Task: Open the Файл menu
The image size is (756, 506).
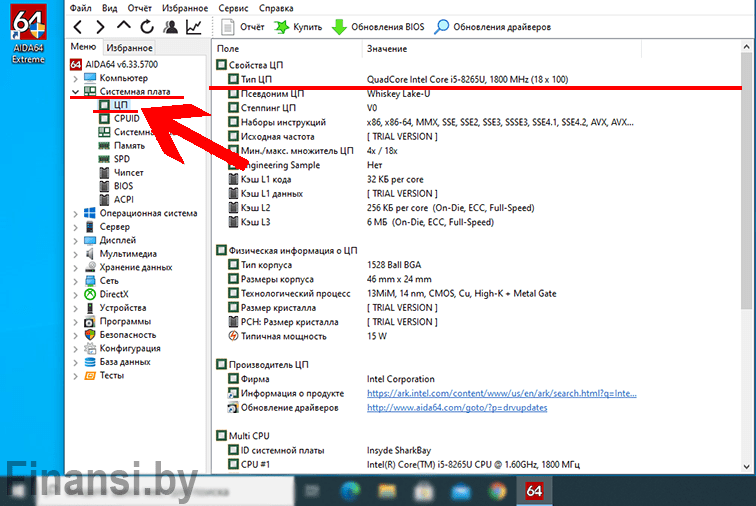Action: click(x=81, y=8)
